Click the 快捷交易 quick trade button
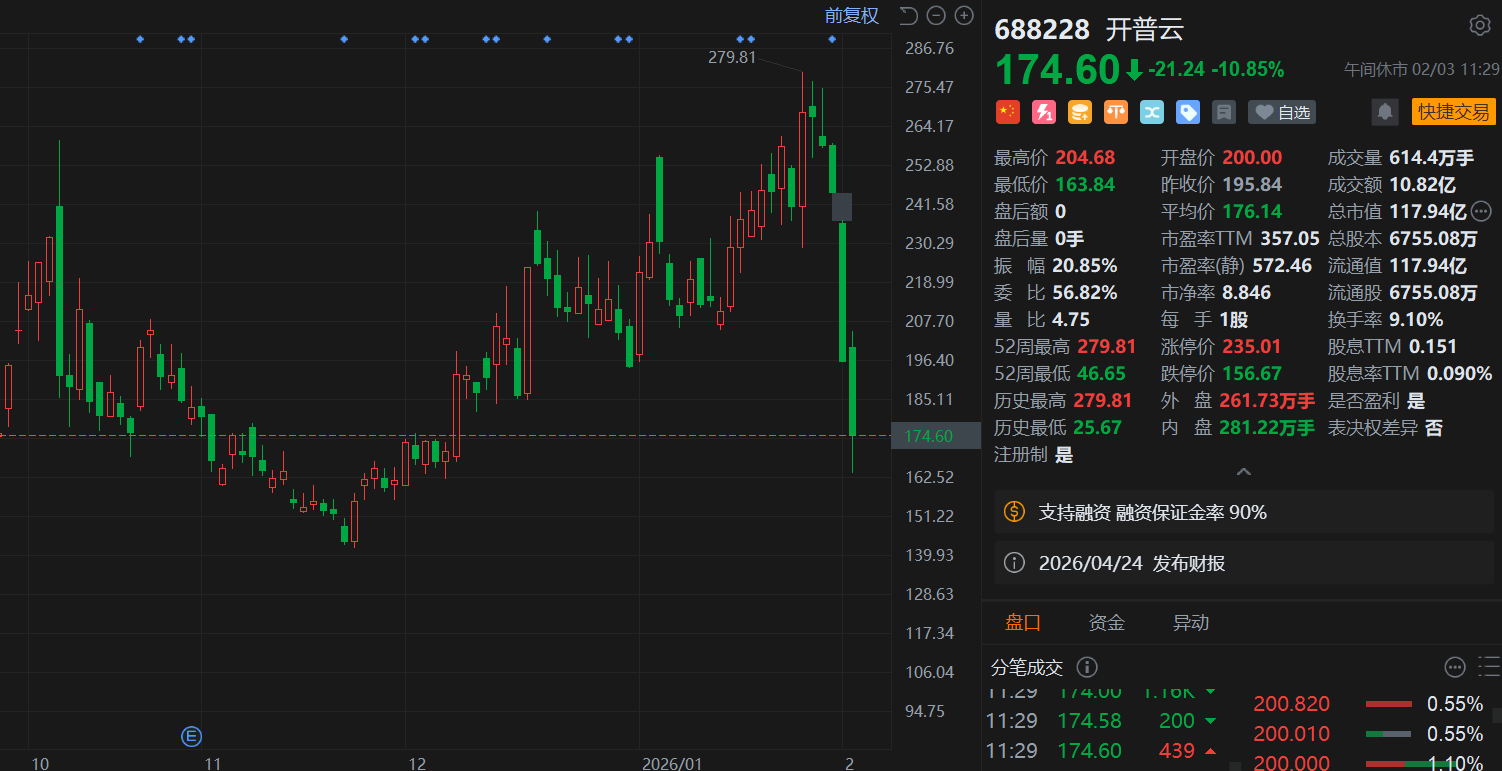Viewport: 1502px width, 771px height. click(x=1453, y=112)
